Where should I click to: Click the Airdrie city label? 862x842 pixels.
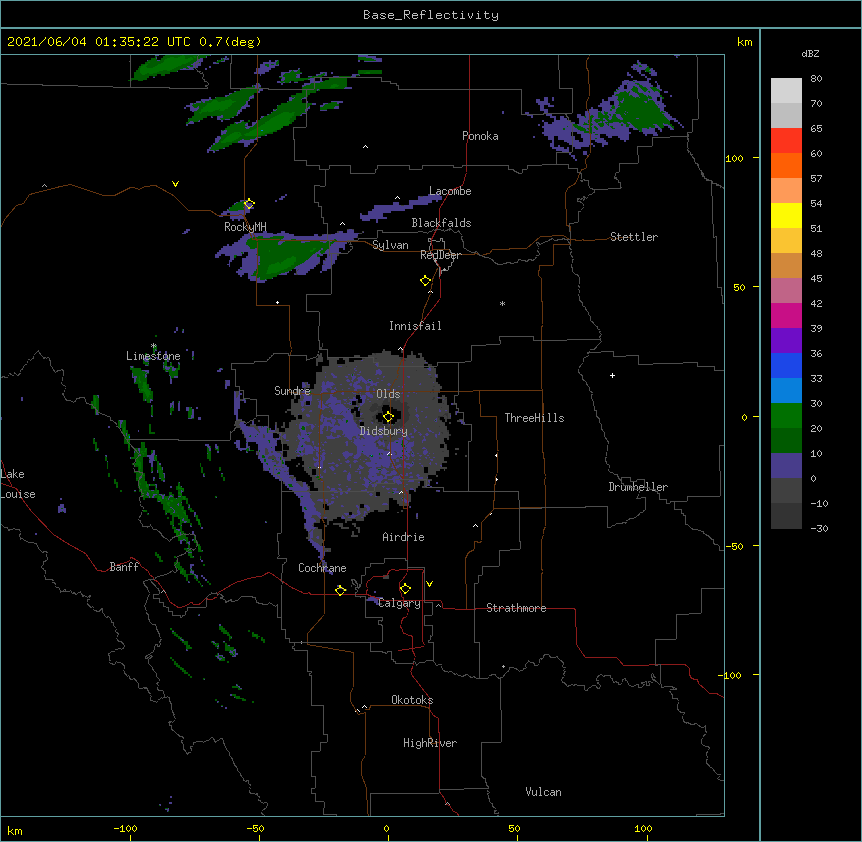pos(404,537)
